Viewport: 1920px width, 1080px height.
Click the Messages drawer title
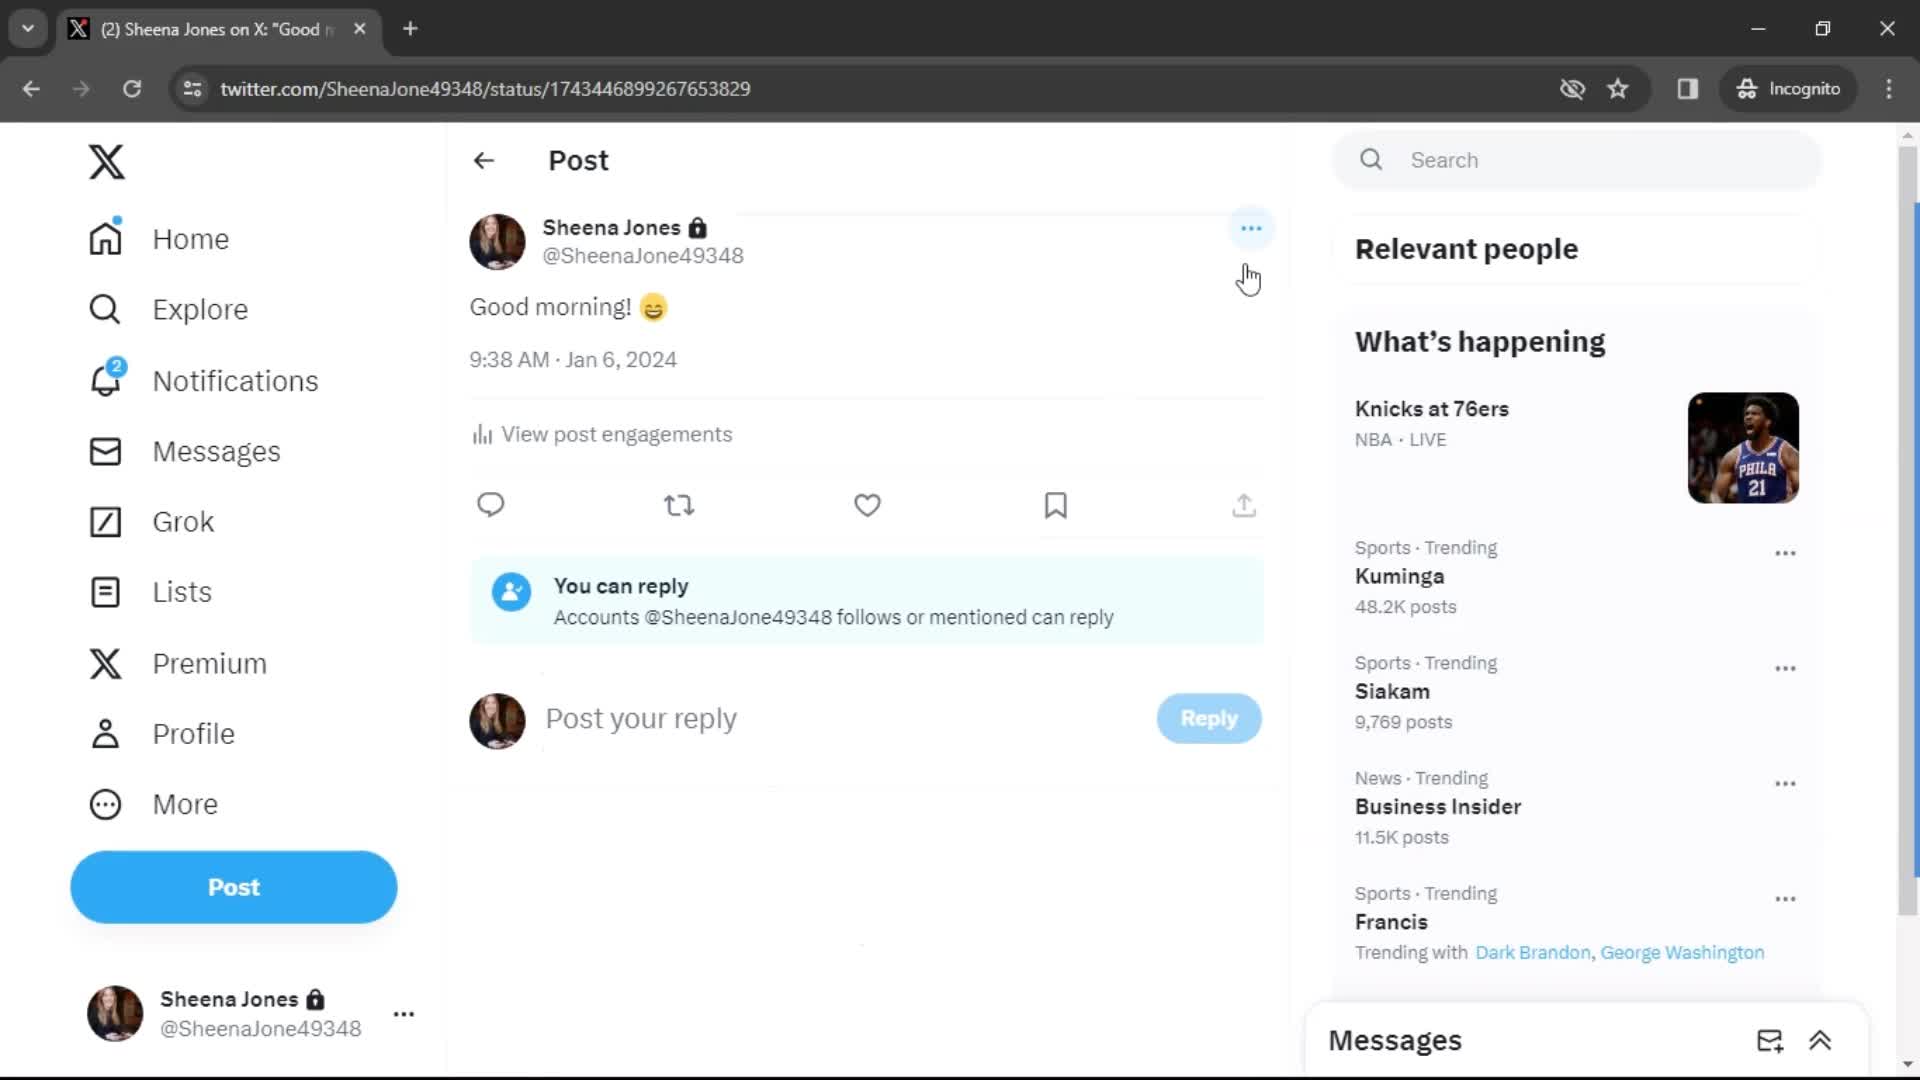(1394, 1041)
